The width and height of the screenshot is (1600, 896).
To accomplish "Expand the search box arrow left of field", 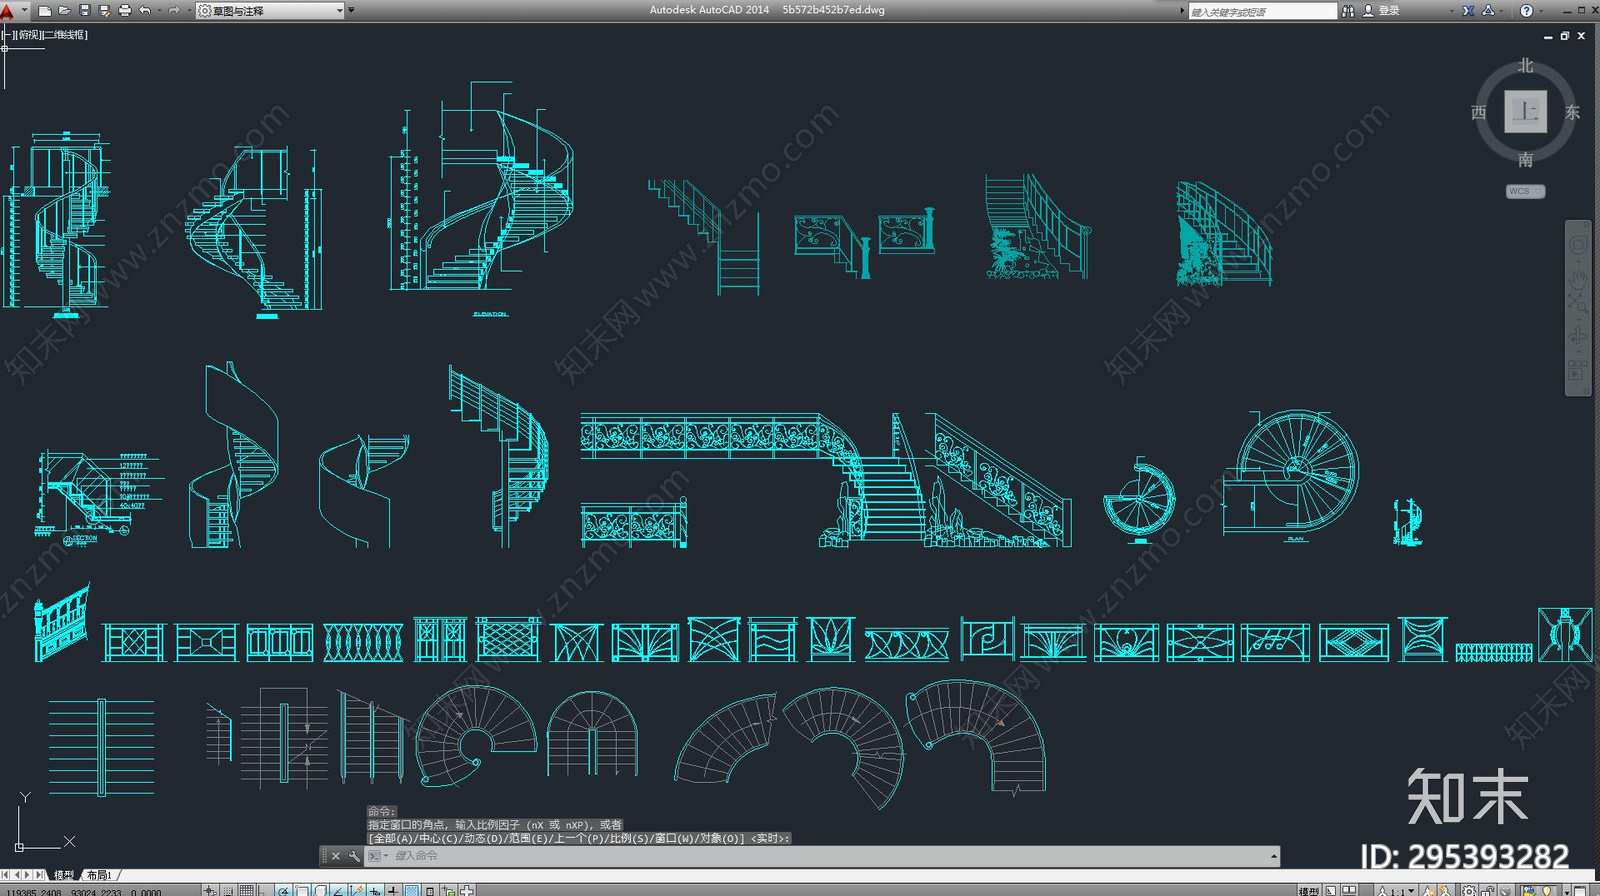I will 1182,11.
